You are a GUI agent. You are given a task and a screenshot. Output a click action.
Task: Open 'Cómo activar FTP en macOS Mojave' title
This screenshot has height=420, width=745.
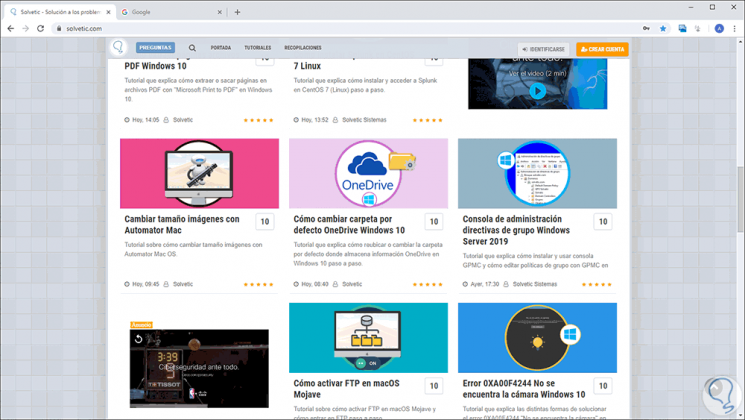(x=346, y=389)
